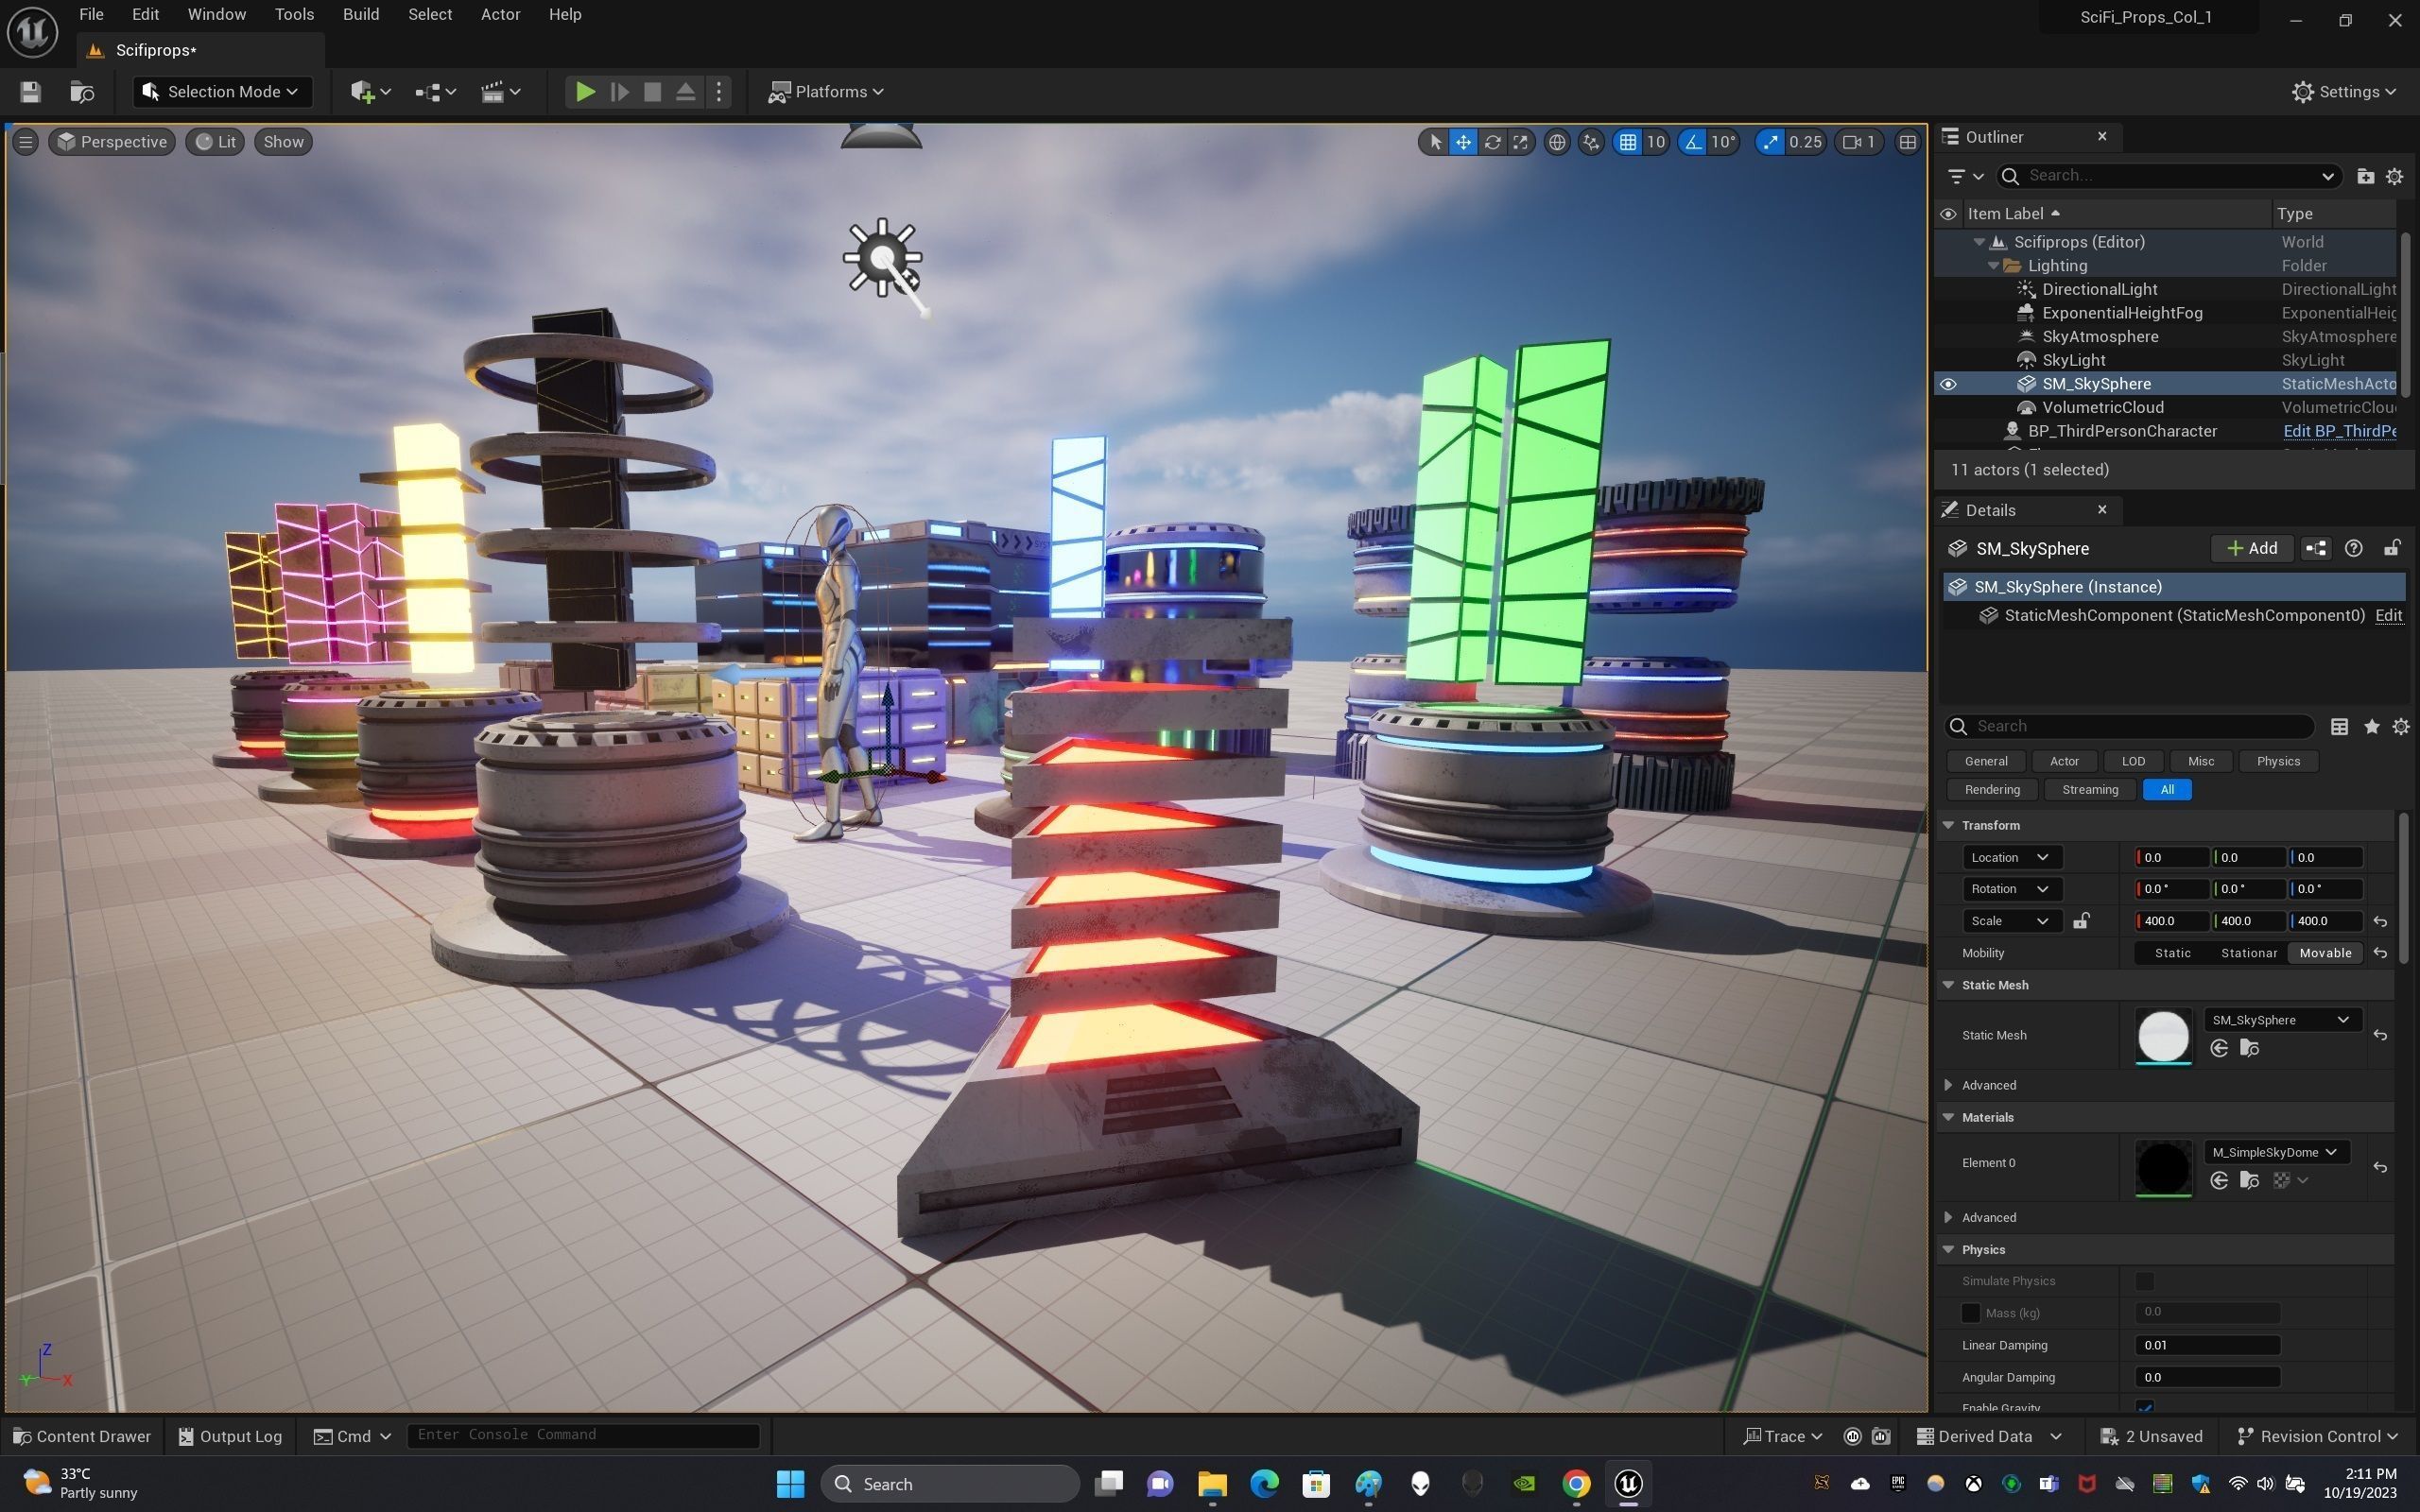Switch to the Rendering filter tab in Details
This screenshot has height=1512, width=2420.
point(1992,790)
